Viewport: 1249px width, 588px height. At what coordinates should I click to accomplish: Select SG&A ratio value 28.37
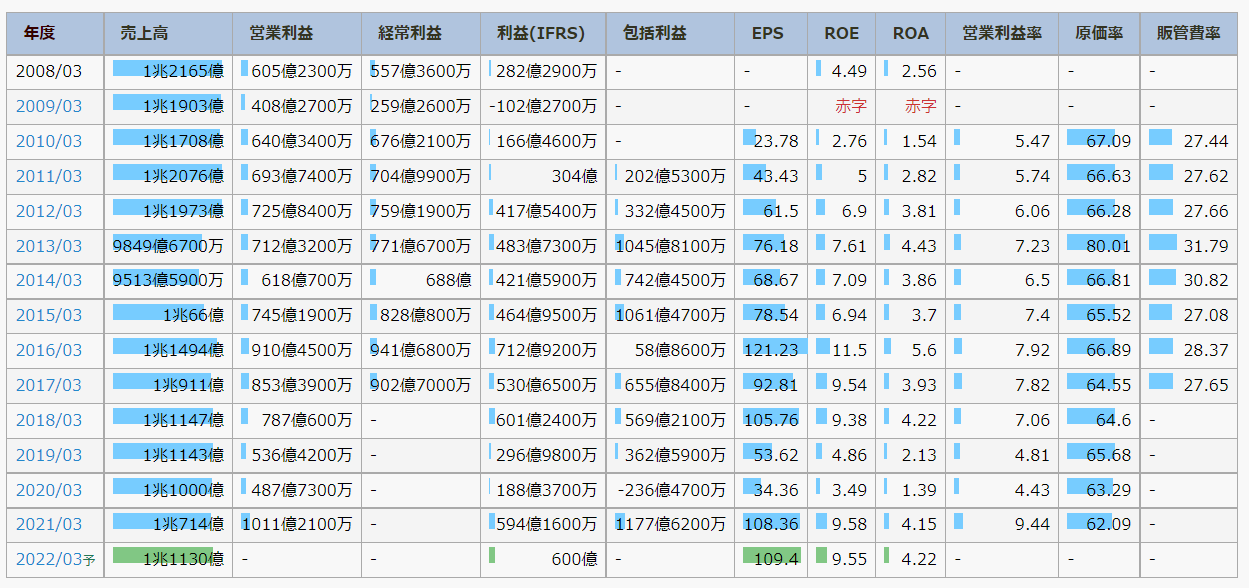coord(1206,350)
